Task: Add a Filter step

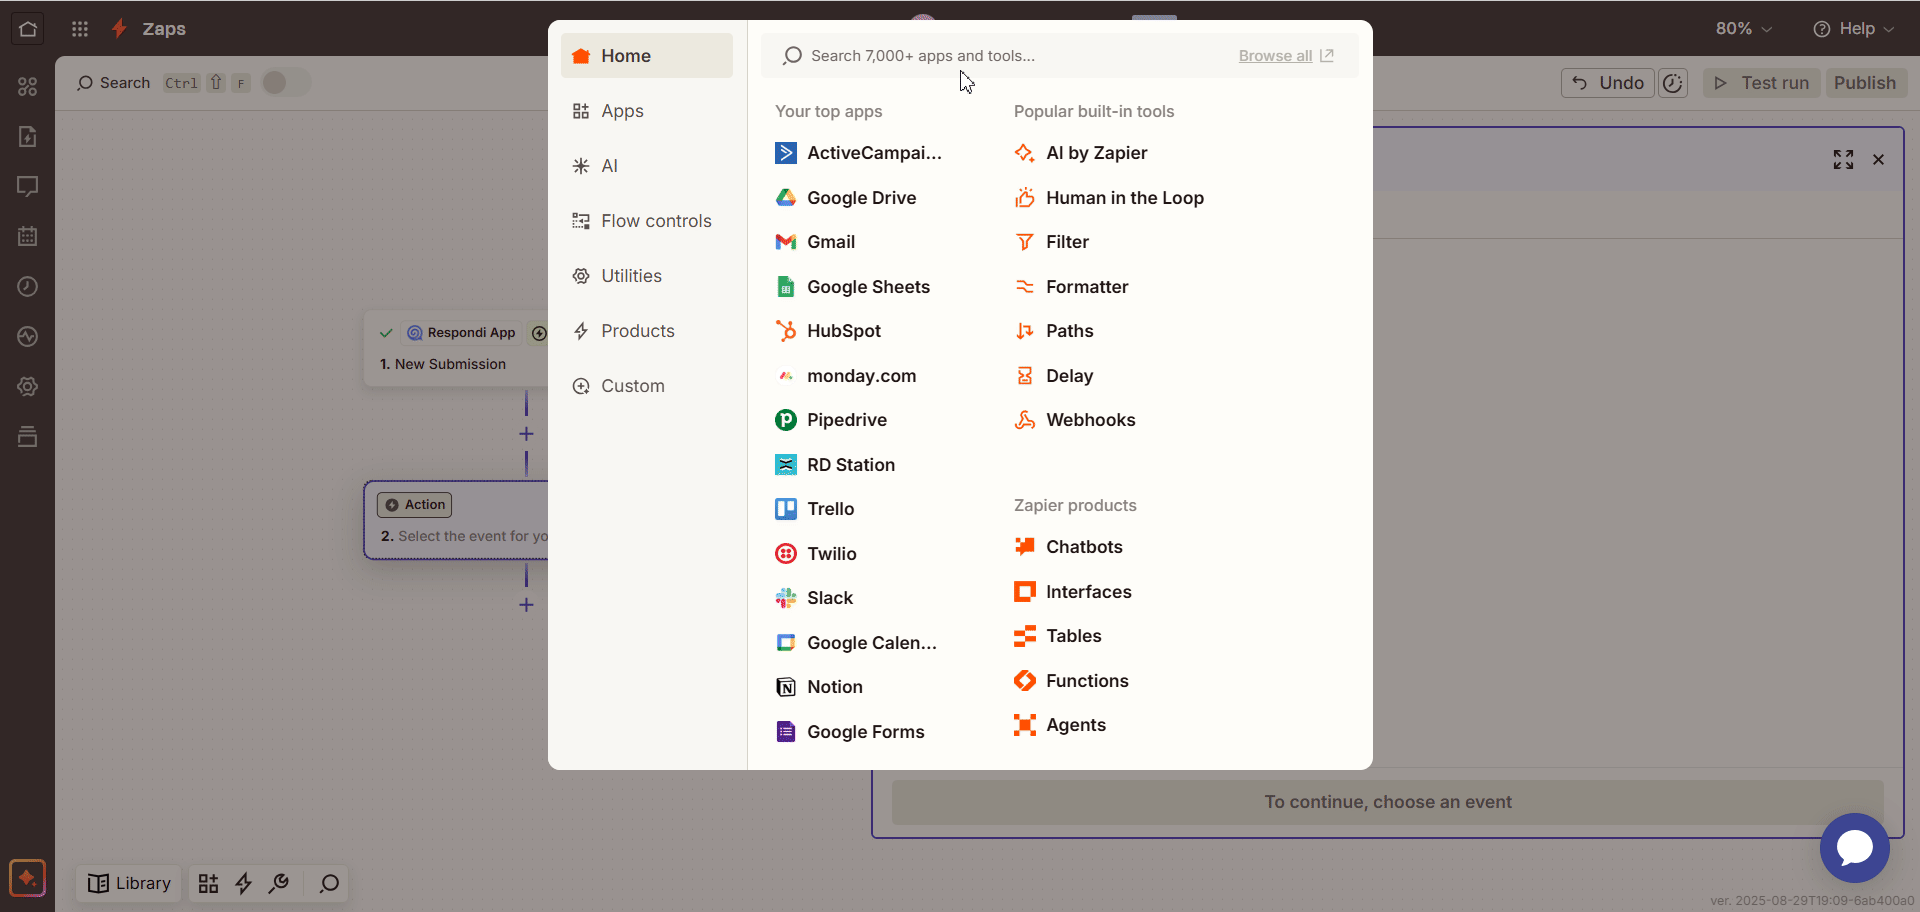Action: coord(1051,242)
